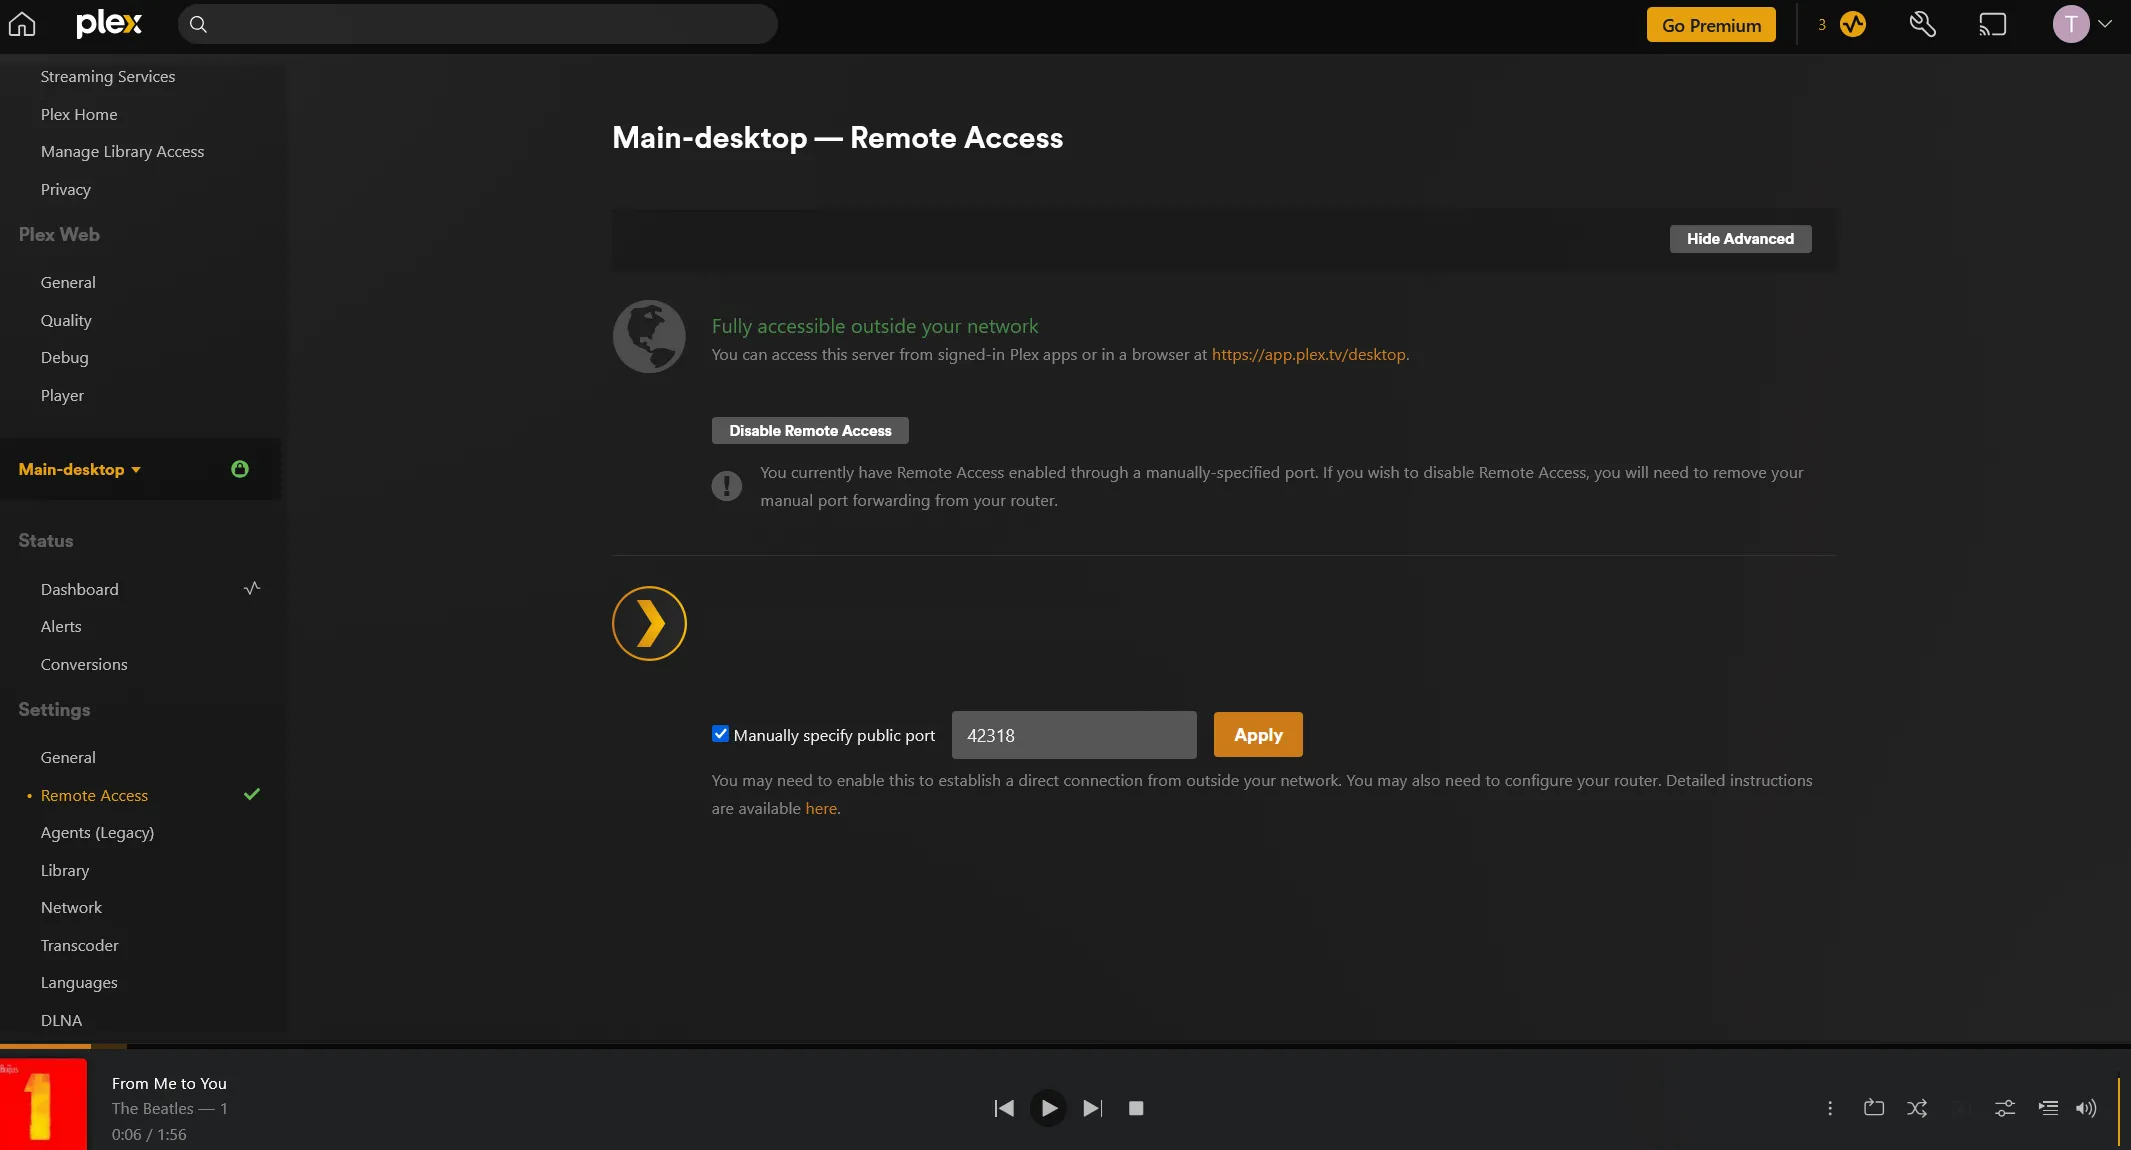This screenshot has width=2131, height=1150.
Task: Click the cast to device icon
Action: tap(1992, 24)
